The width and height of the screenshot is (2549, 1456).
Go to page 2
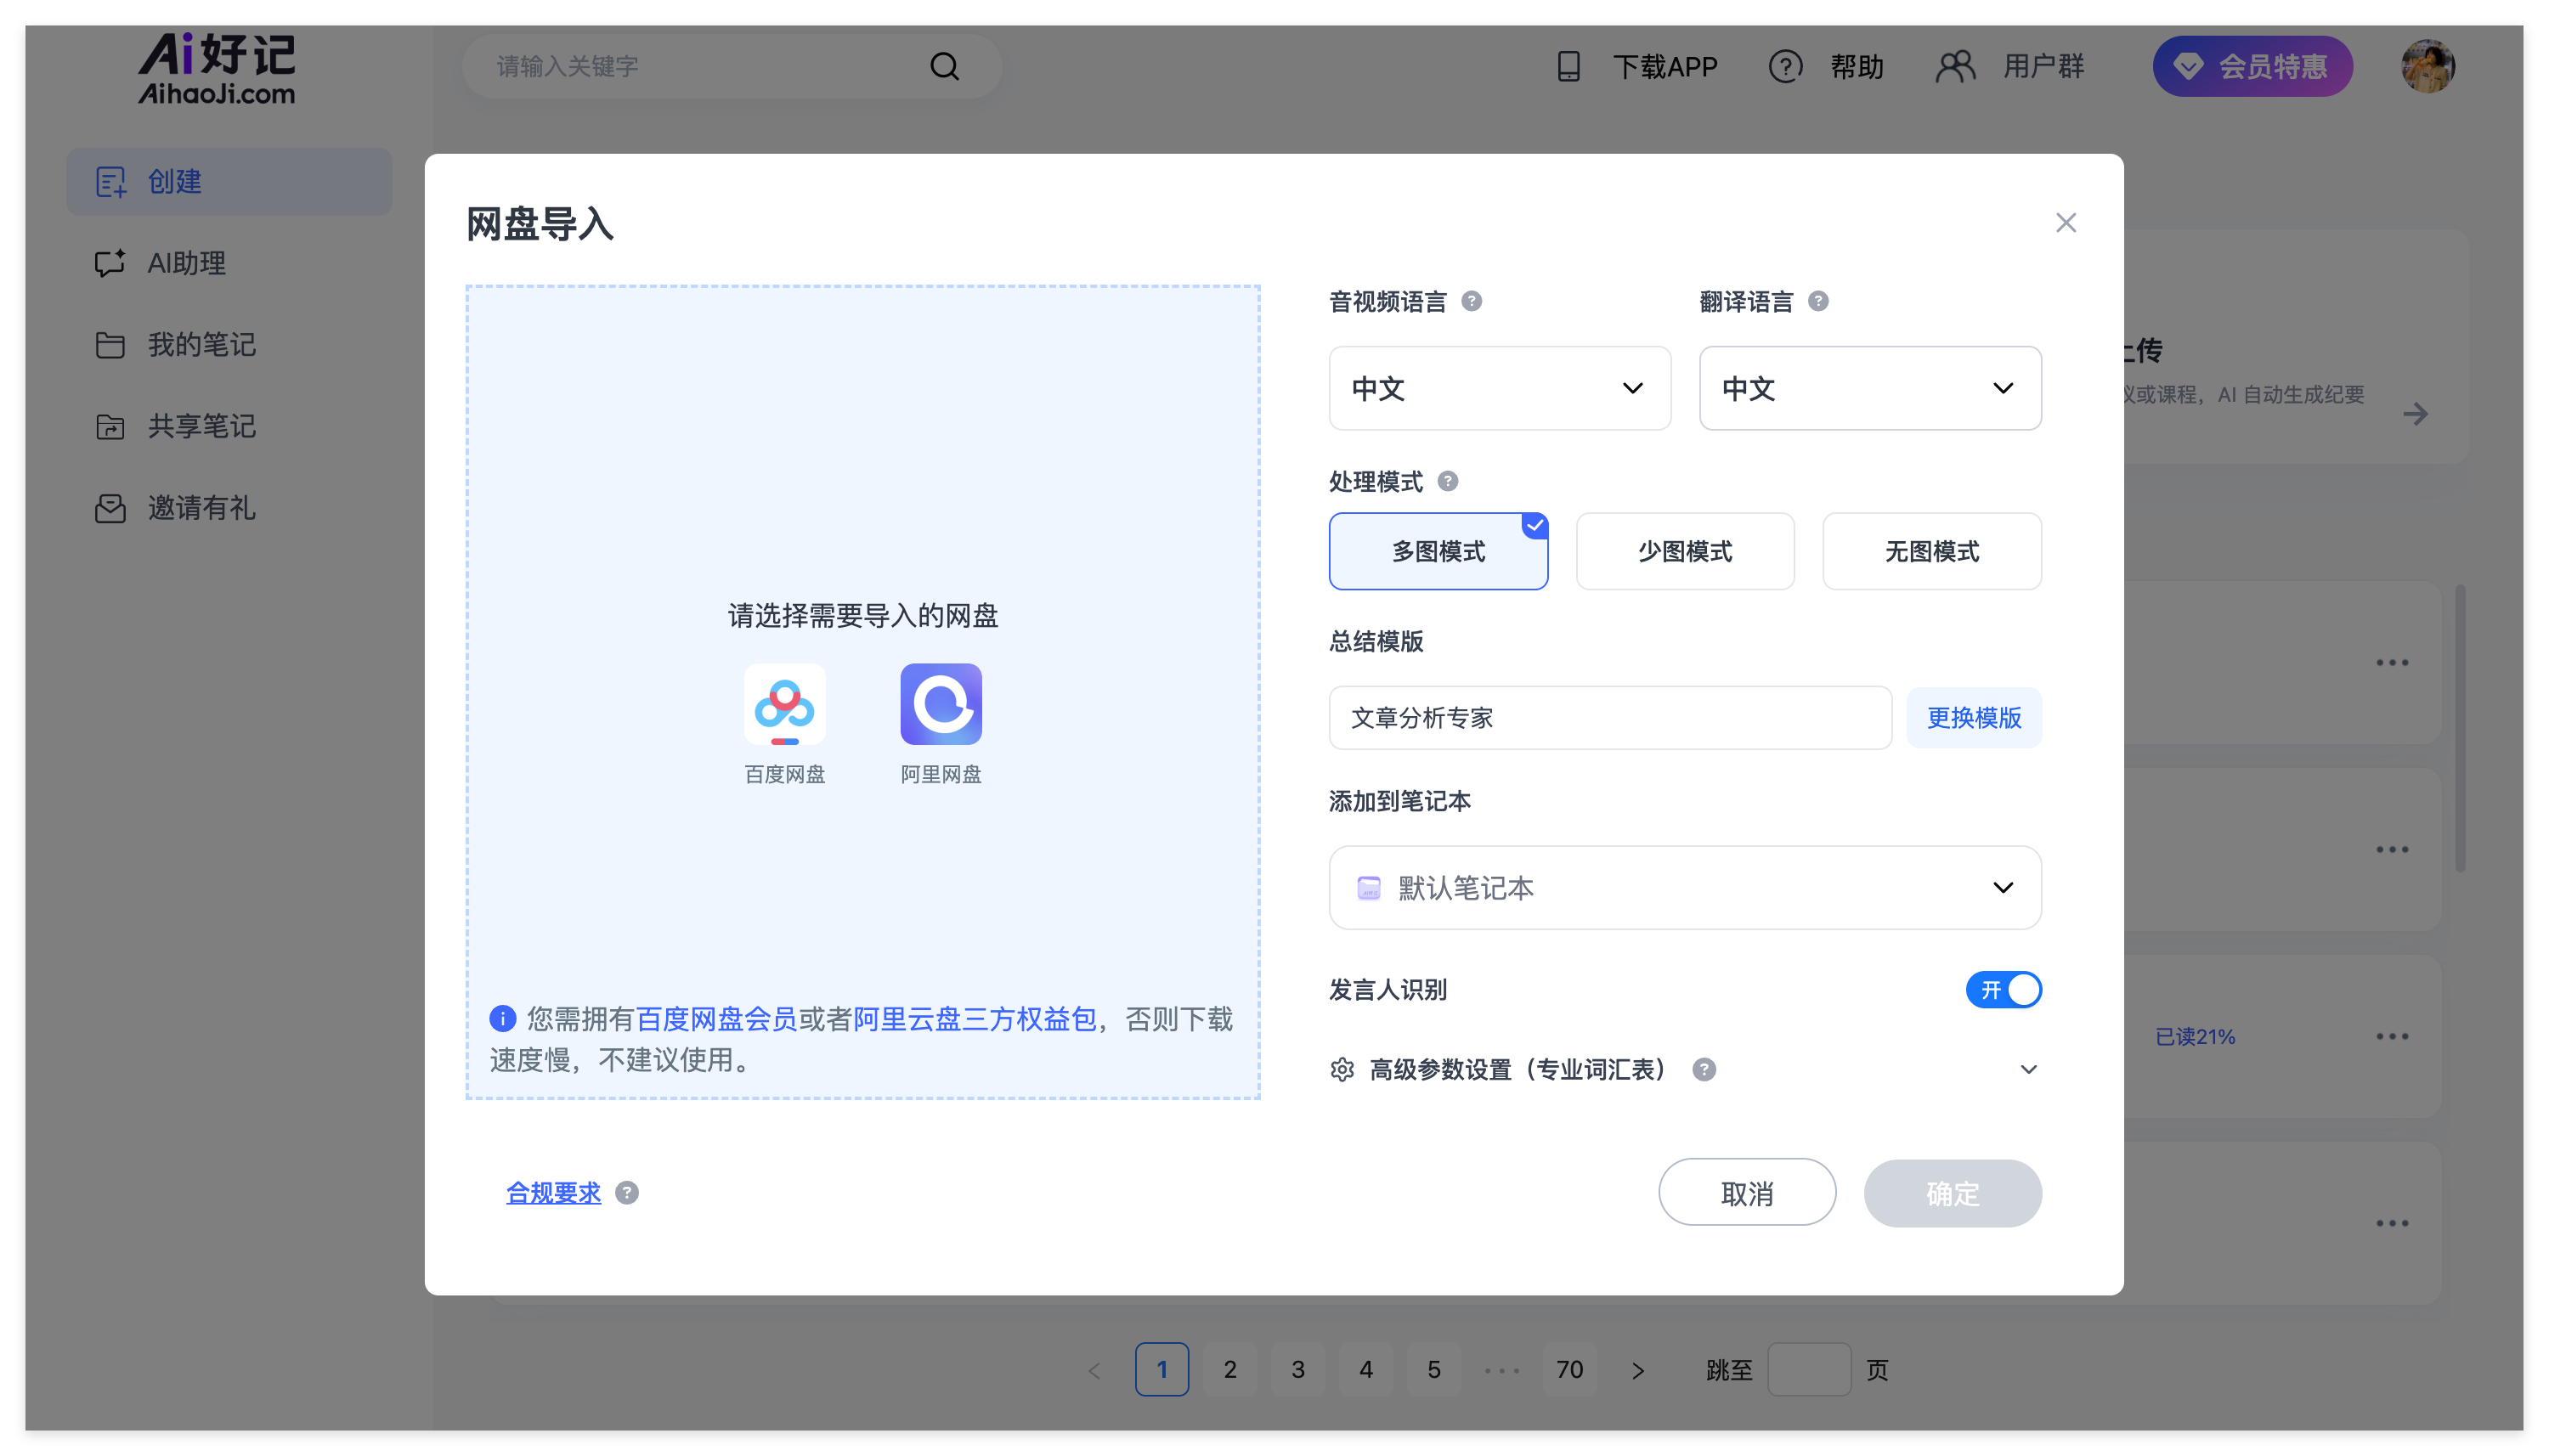(x=1229, y=1369)
